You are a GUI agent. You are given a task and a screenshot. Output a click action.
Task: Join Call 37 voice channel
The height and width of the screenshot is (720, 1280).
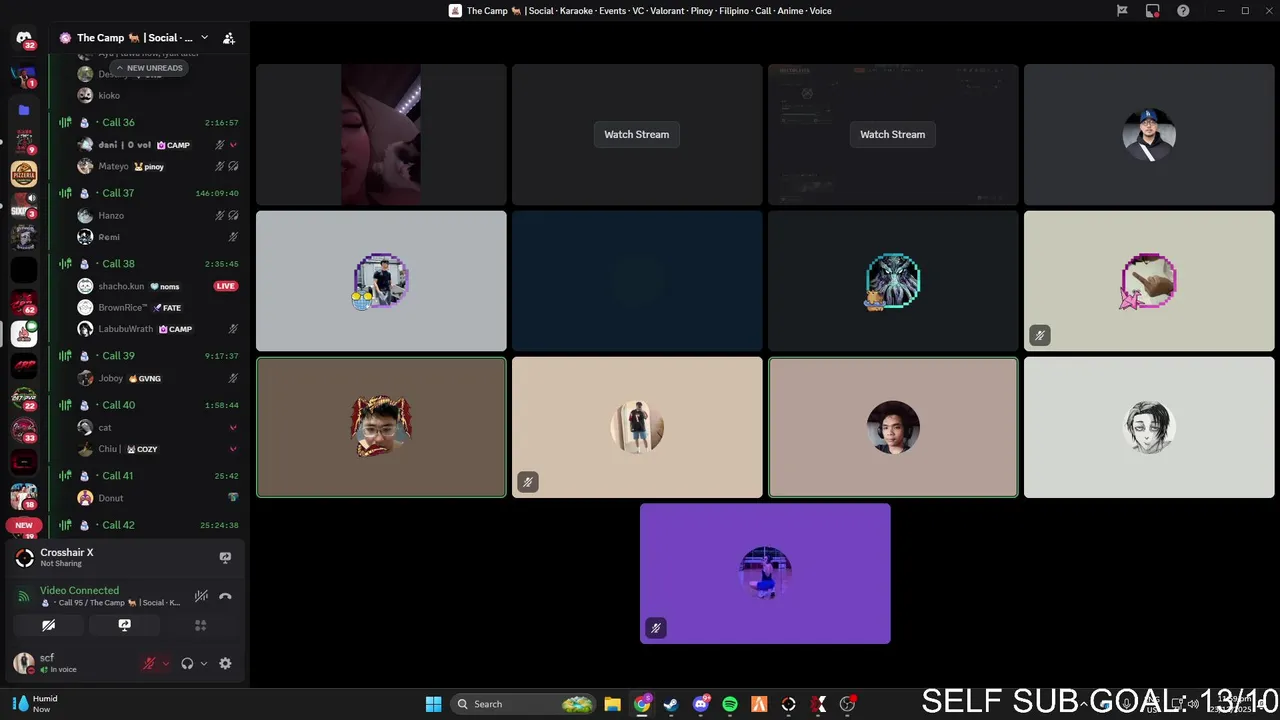[148, 193]
